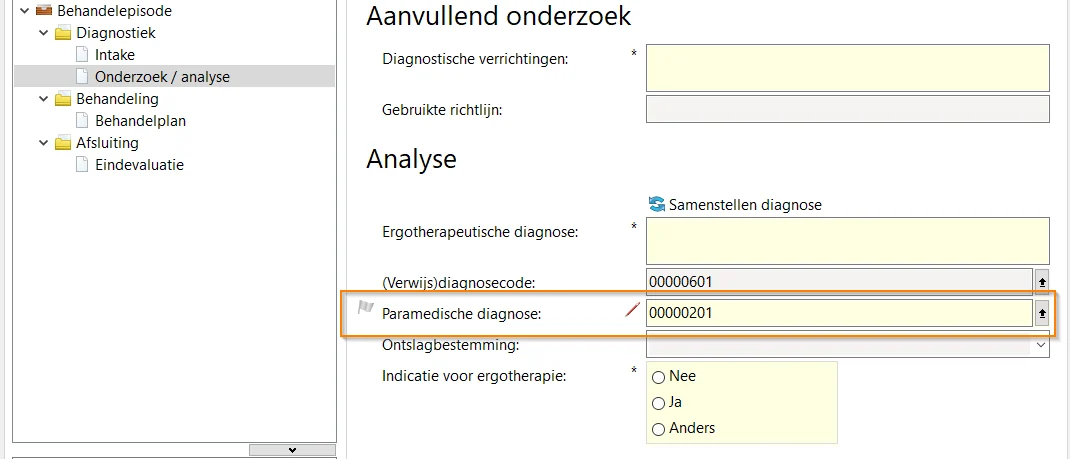Select the Nee radio button
This screenshot has height=459, width=1072.
pyautogui.click(x=658, y=377)
